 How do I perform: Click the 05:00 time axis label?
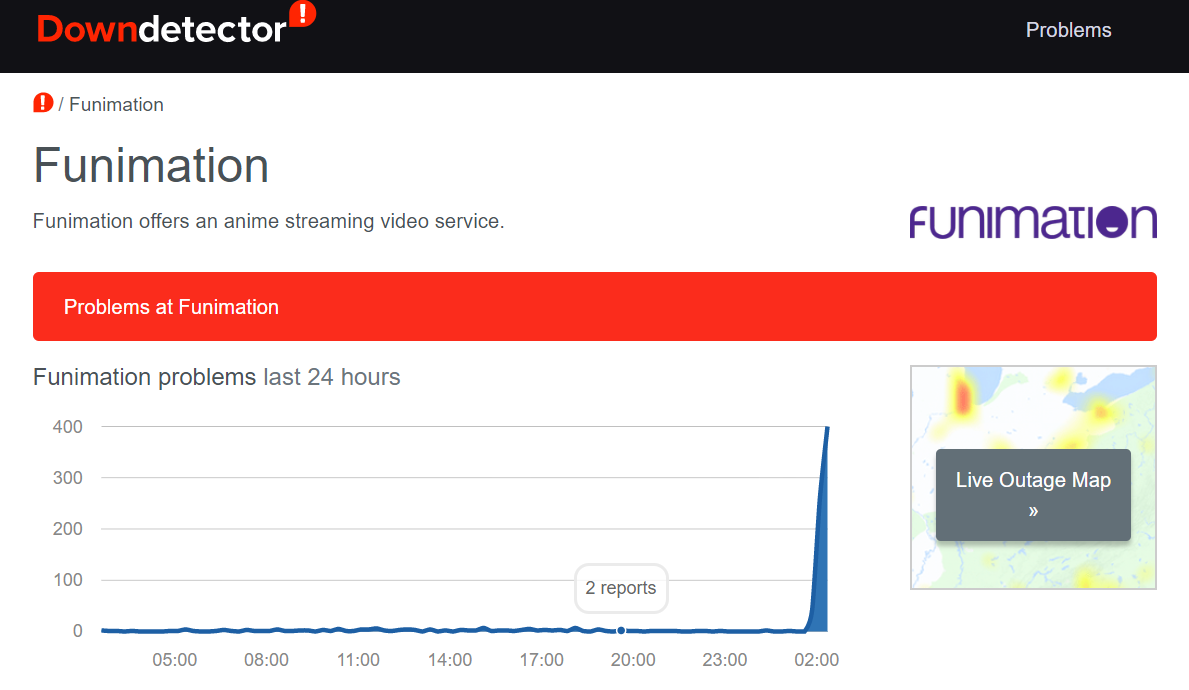174,660
